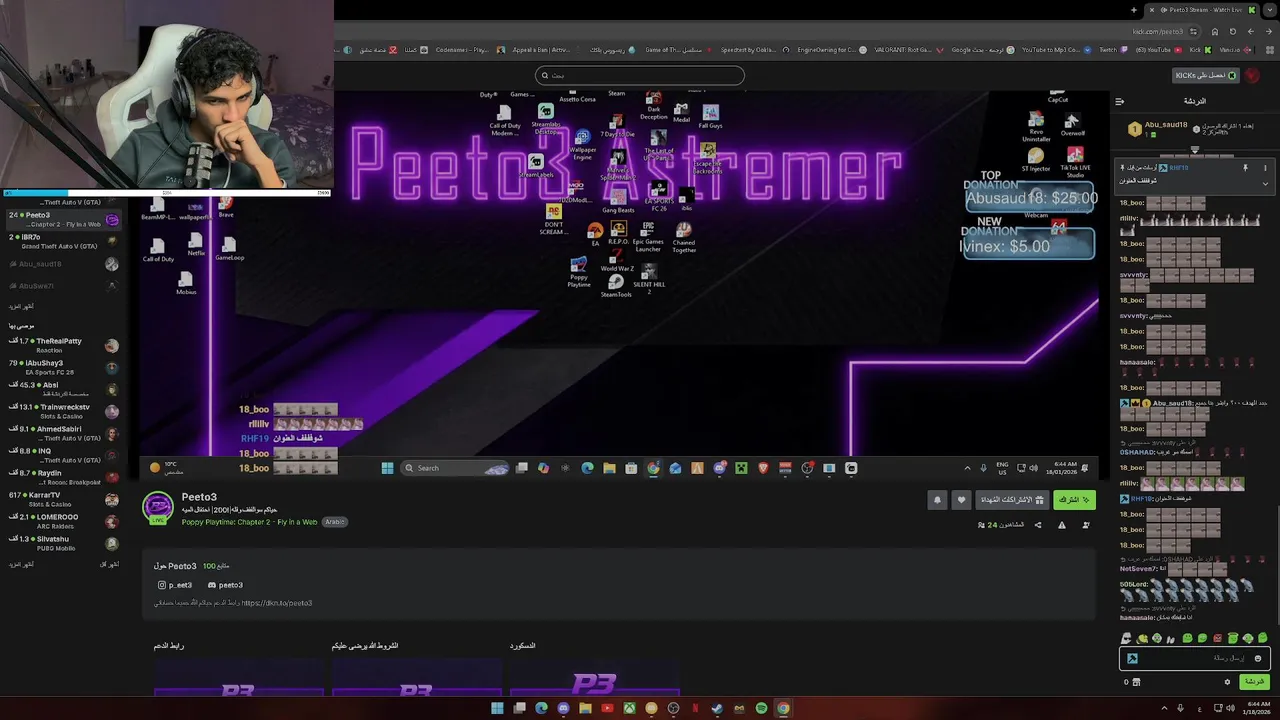Collapse the chat panel using the arrow icon
The width and height of the screenshot is (1280, 720).
1119,101
